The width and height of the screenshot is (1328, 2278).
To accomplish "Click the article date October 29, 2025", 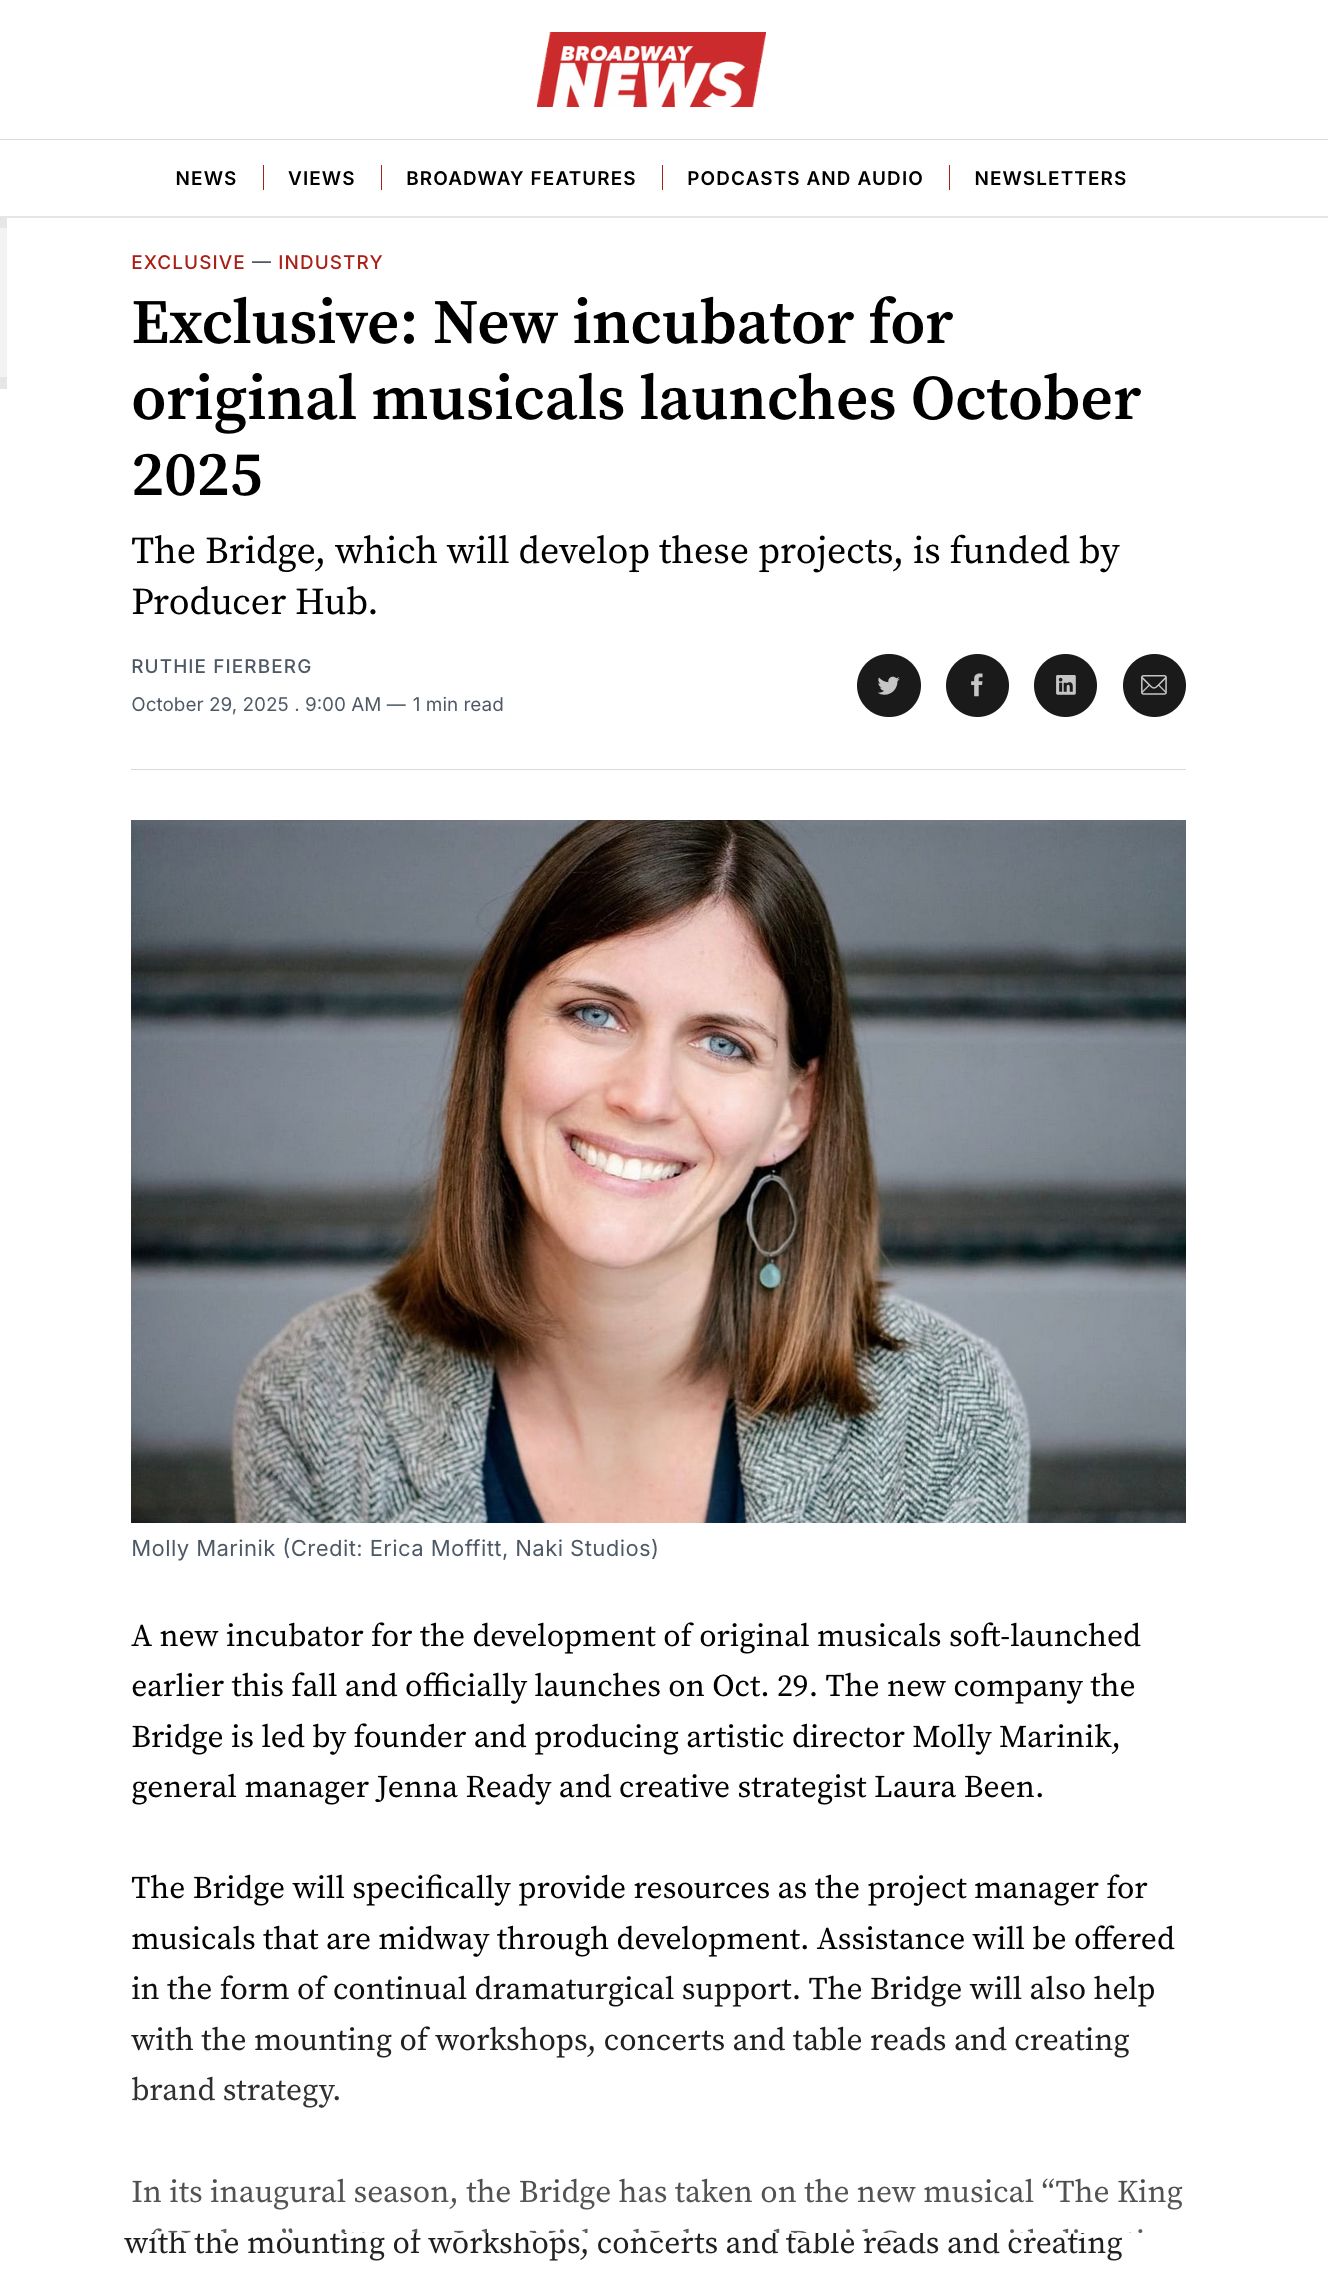I will coord(210,704).
